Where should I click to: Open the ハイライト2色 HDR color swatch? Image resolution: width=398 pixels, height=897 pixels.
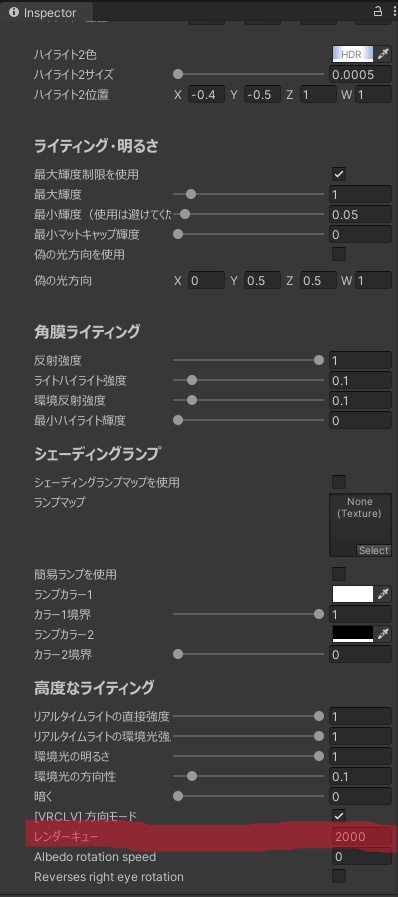pyautogui.click(x=352, y=54)
